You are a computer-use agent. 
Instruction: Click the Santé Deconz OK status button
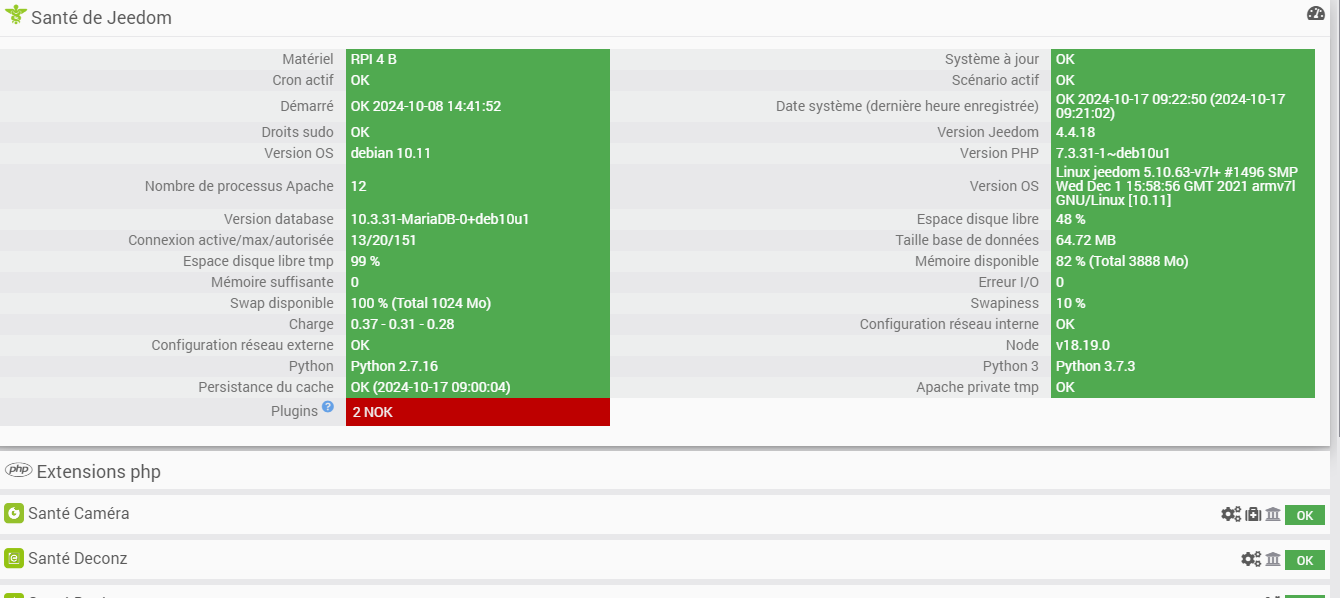pyautogui.click(x=1305, y=560)
